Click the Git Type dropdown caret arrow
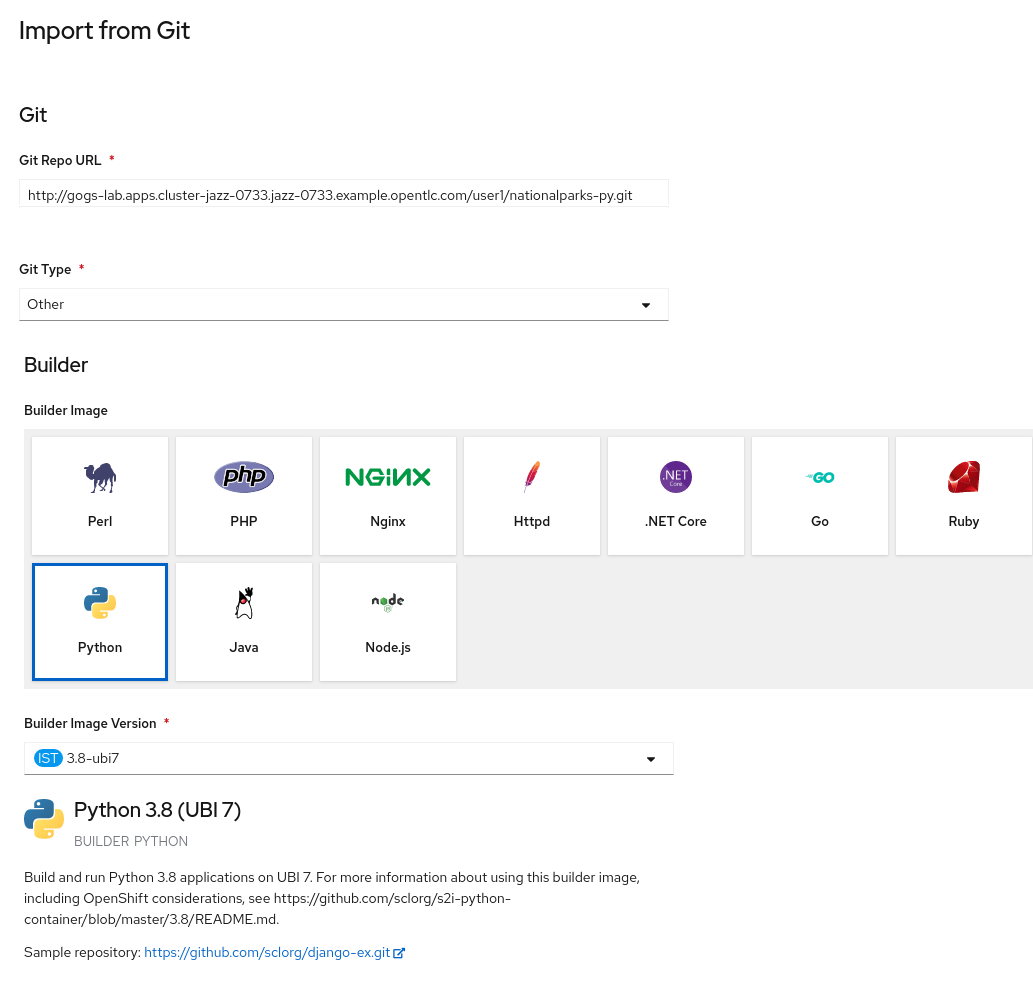1033x992 pixels. pos(646,305)
